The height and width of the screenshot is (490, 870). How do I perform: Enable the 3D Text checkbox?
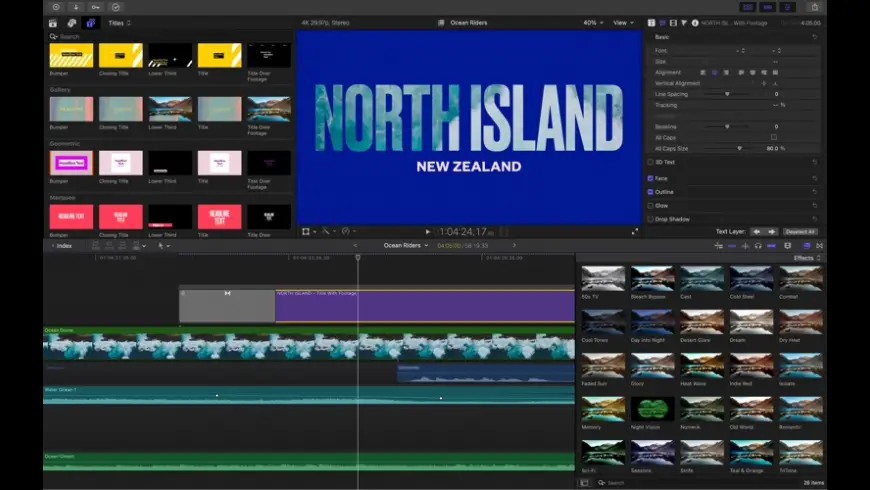[650, 162]
